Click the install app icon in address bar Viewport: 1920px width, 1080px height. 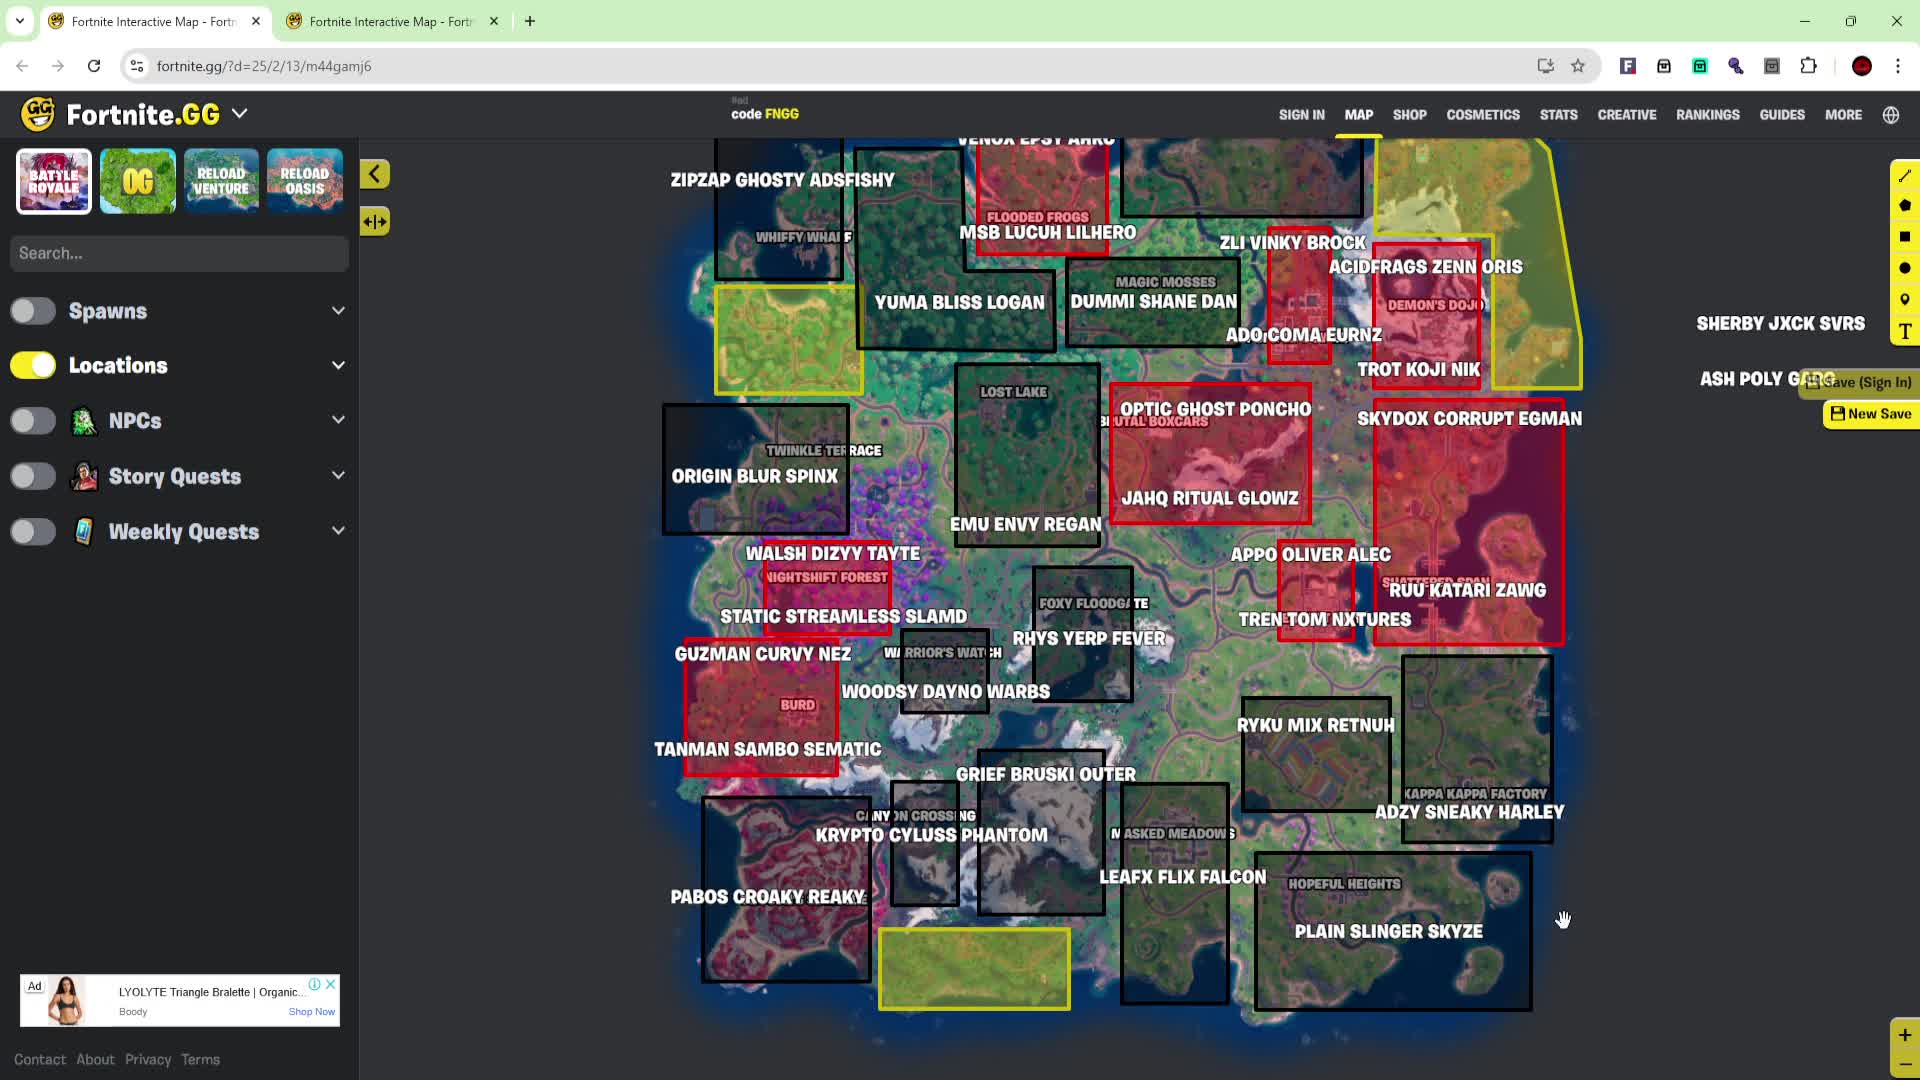[1545, 66]
